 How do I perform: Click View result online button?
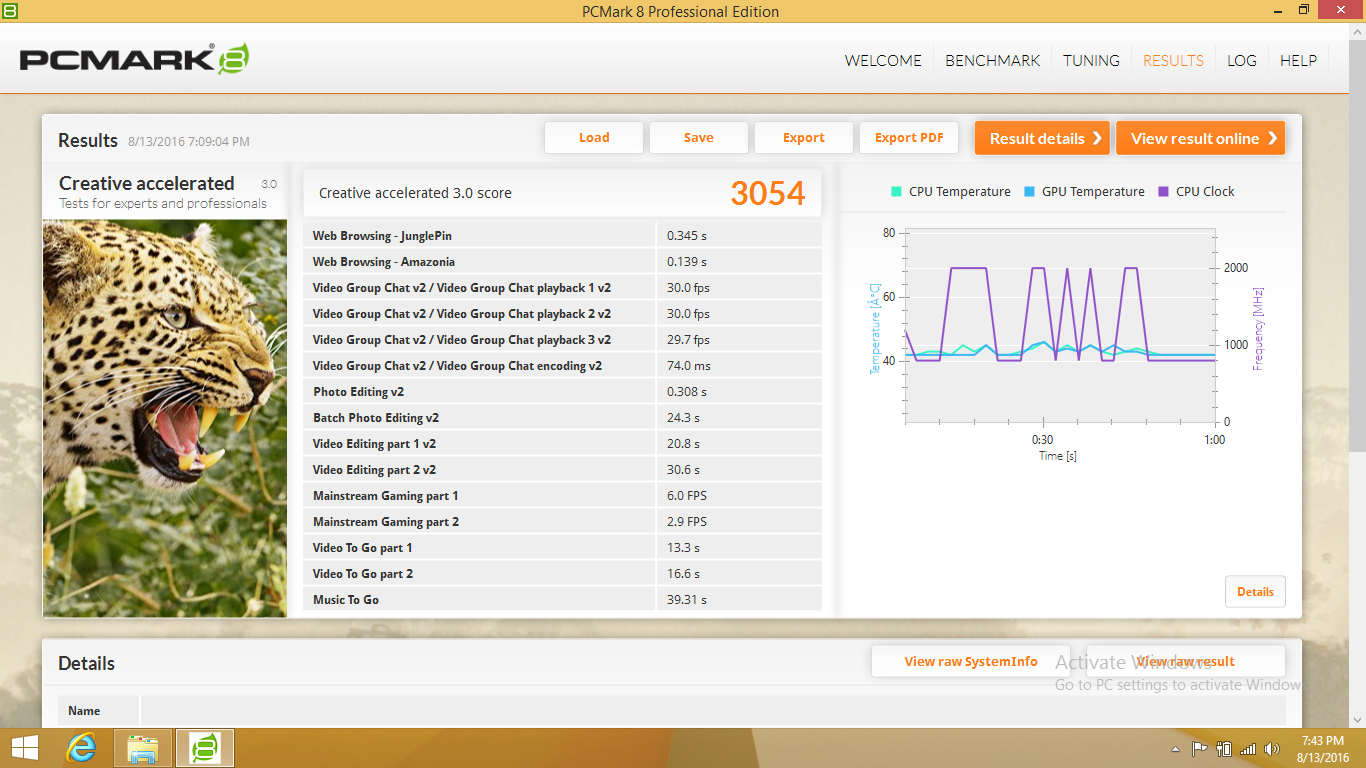tap(1200, 138)
